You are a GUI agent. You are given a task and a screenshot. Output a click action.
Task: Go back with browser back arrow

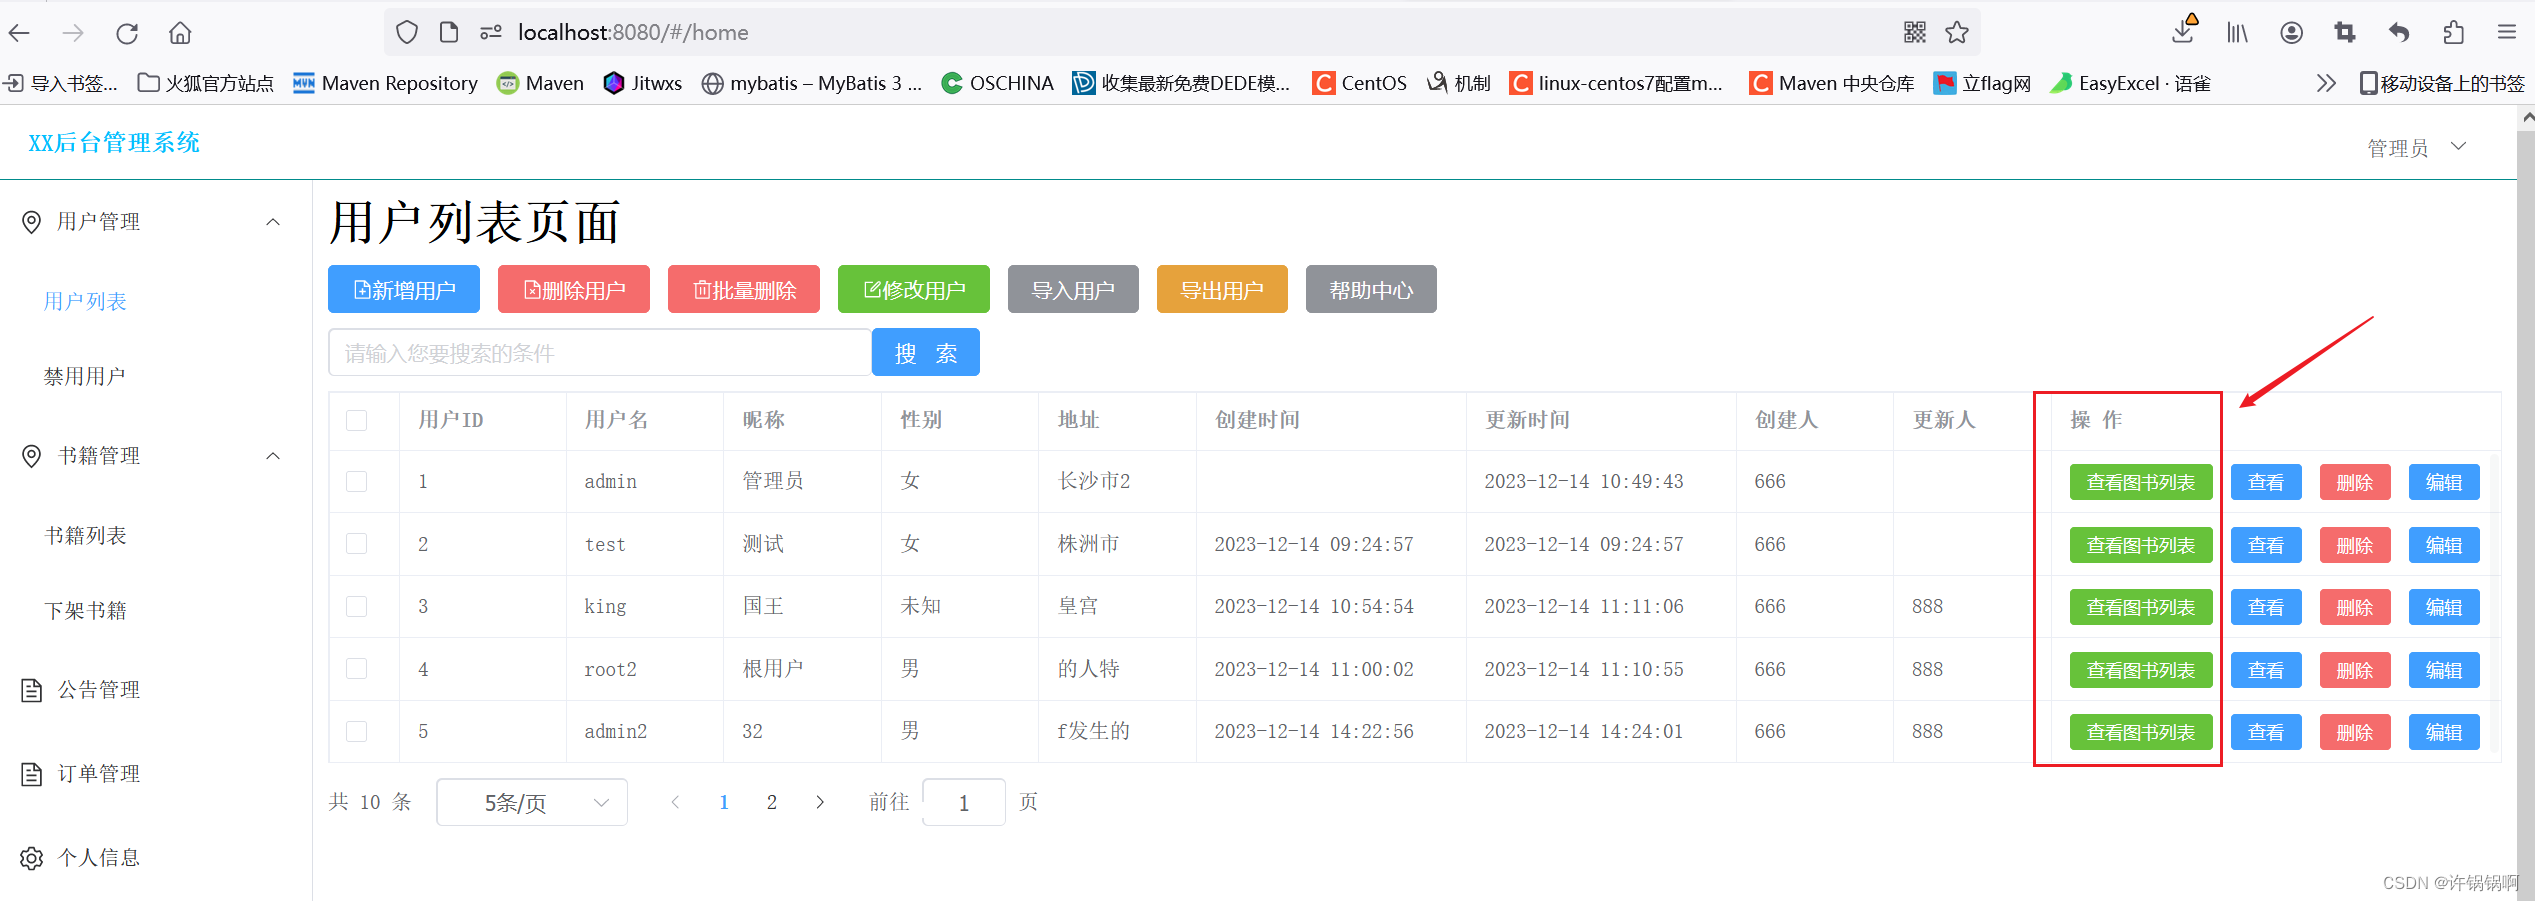click(x=19, y=33)
